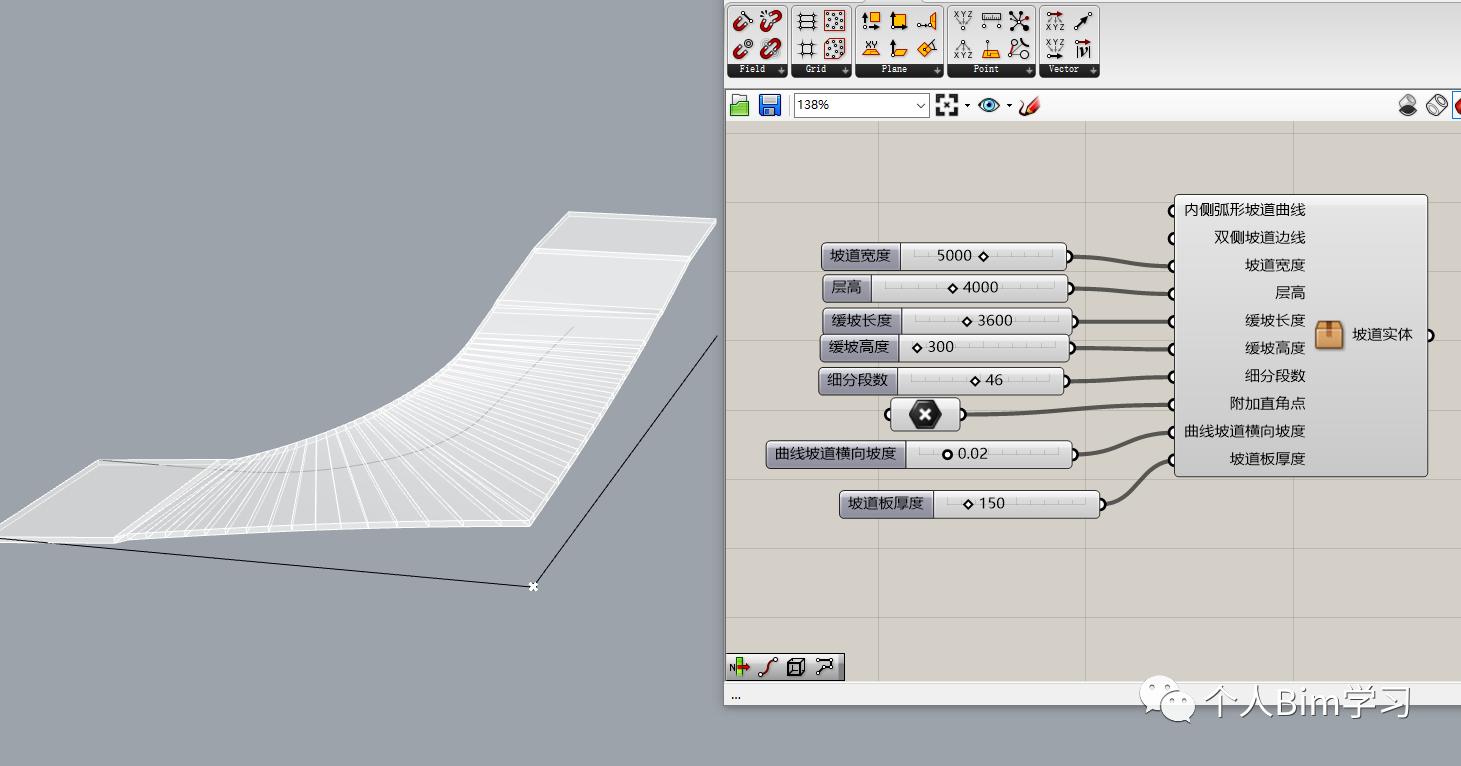This screenshot has width=1461, height=766.
Task: Save document with blue floppy icon
Action: click(769, 105)
